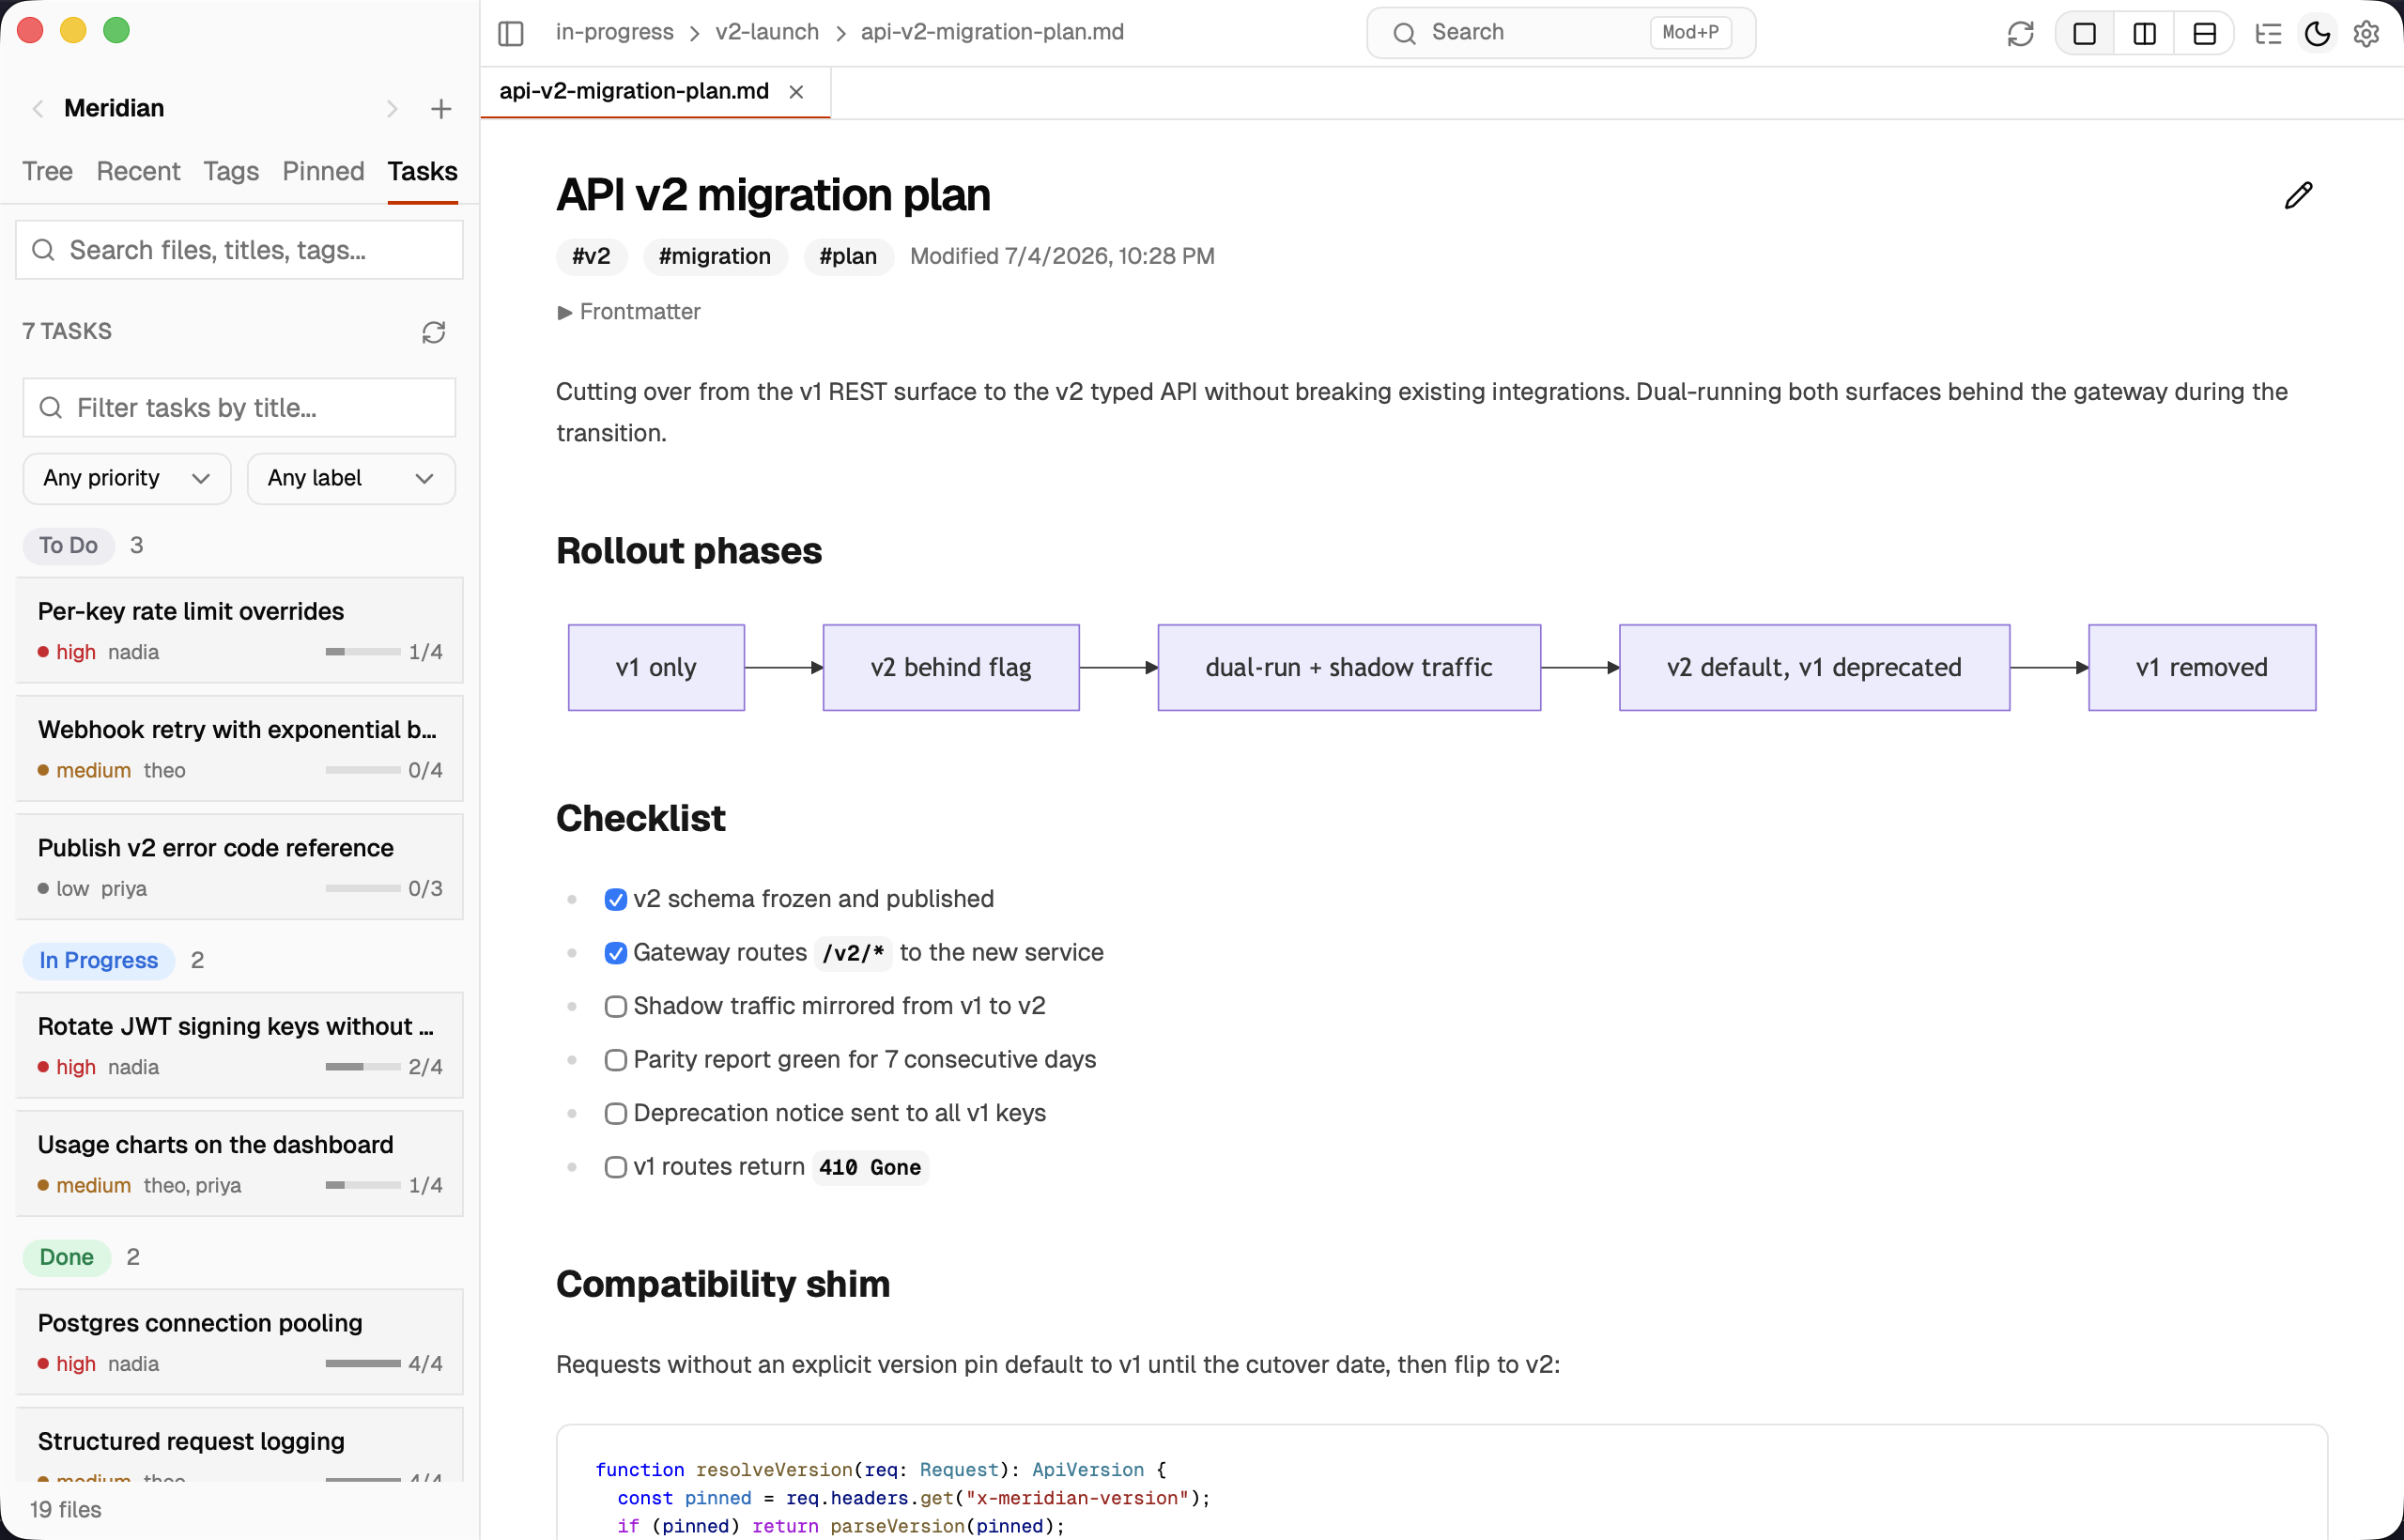Click the v2 behind flag diagram box

951,668
